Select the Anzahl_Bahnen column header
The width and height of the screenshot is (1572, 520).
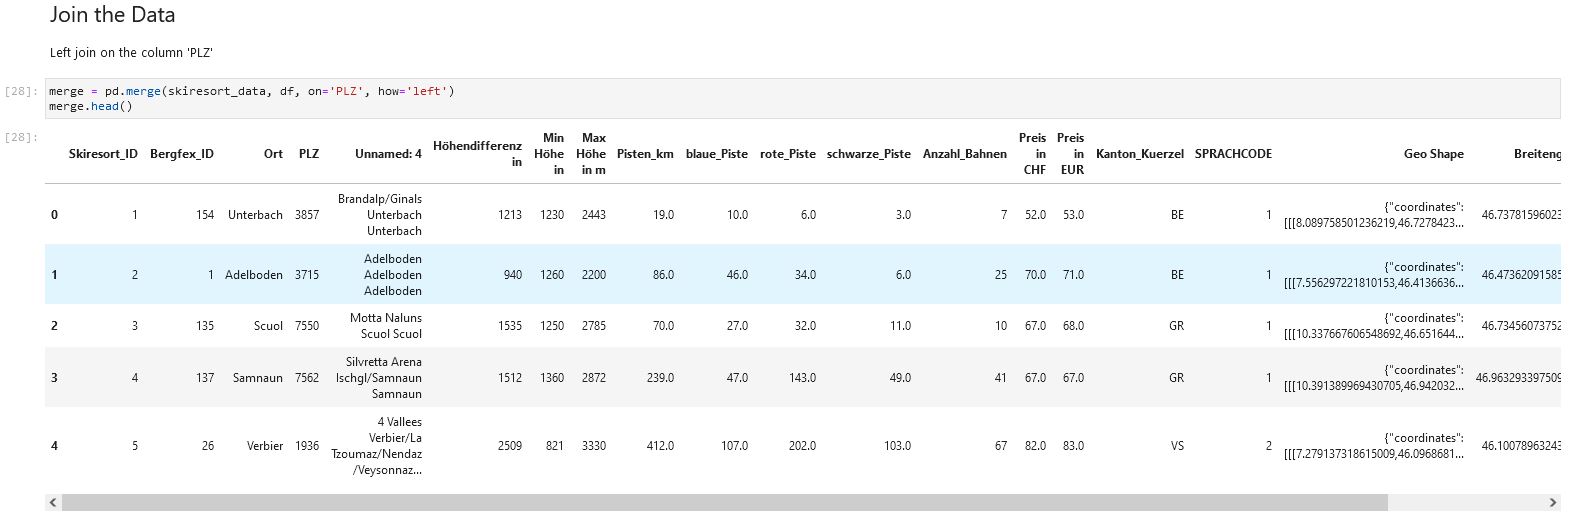964,154
